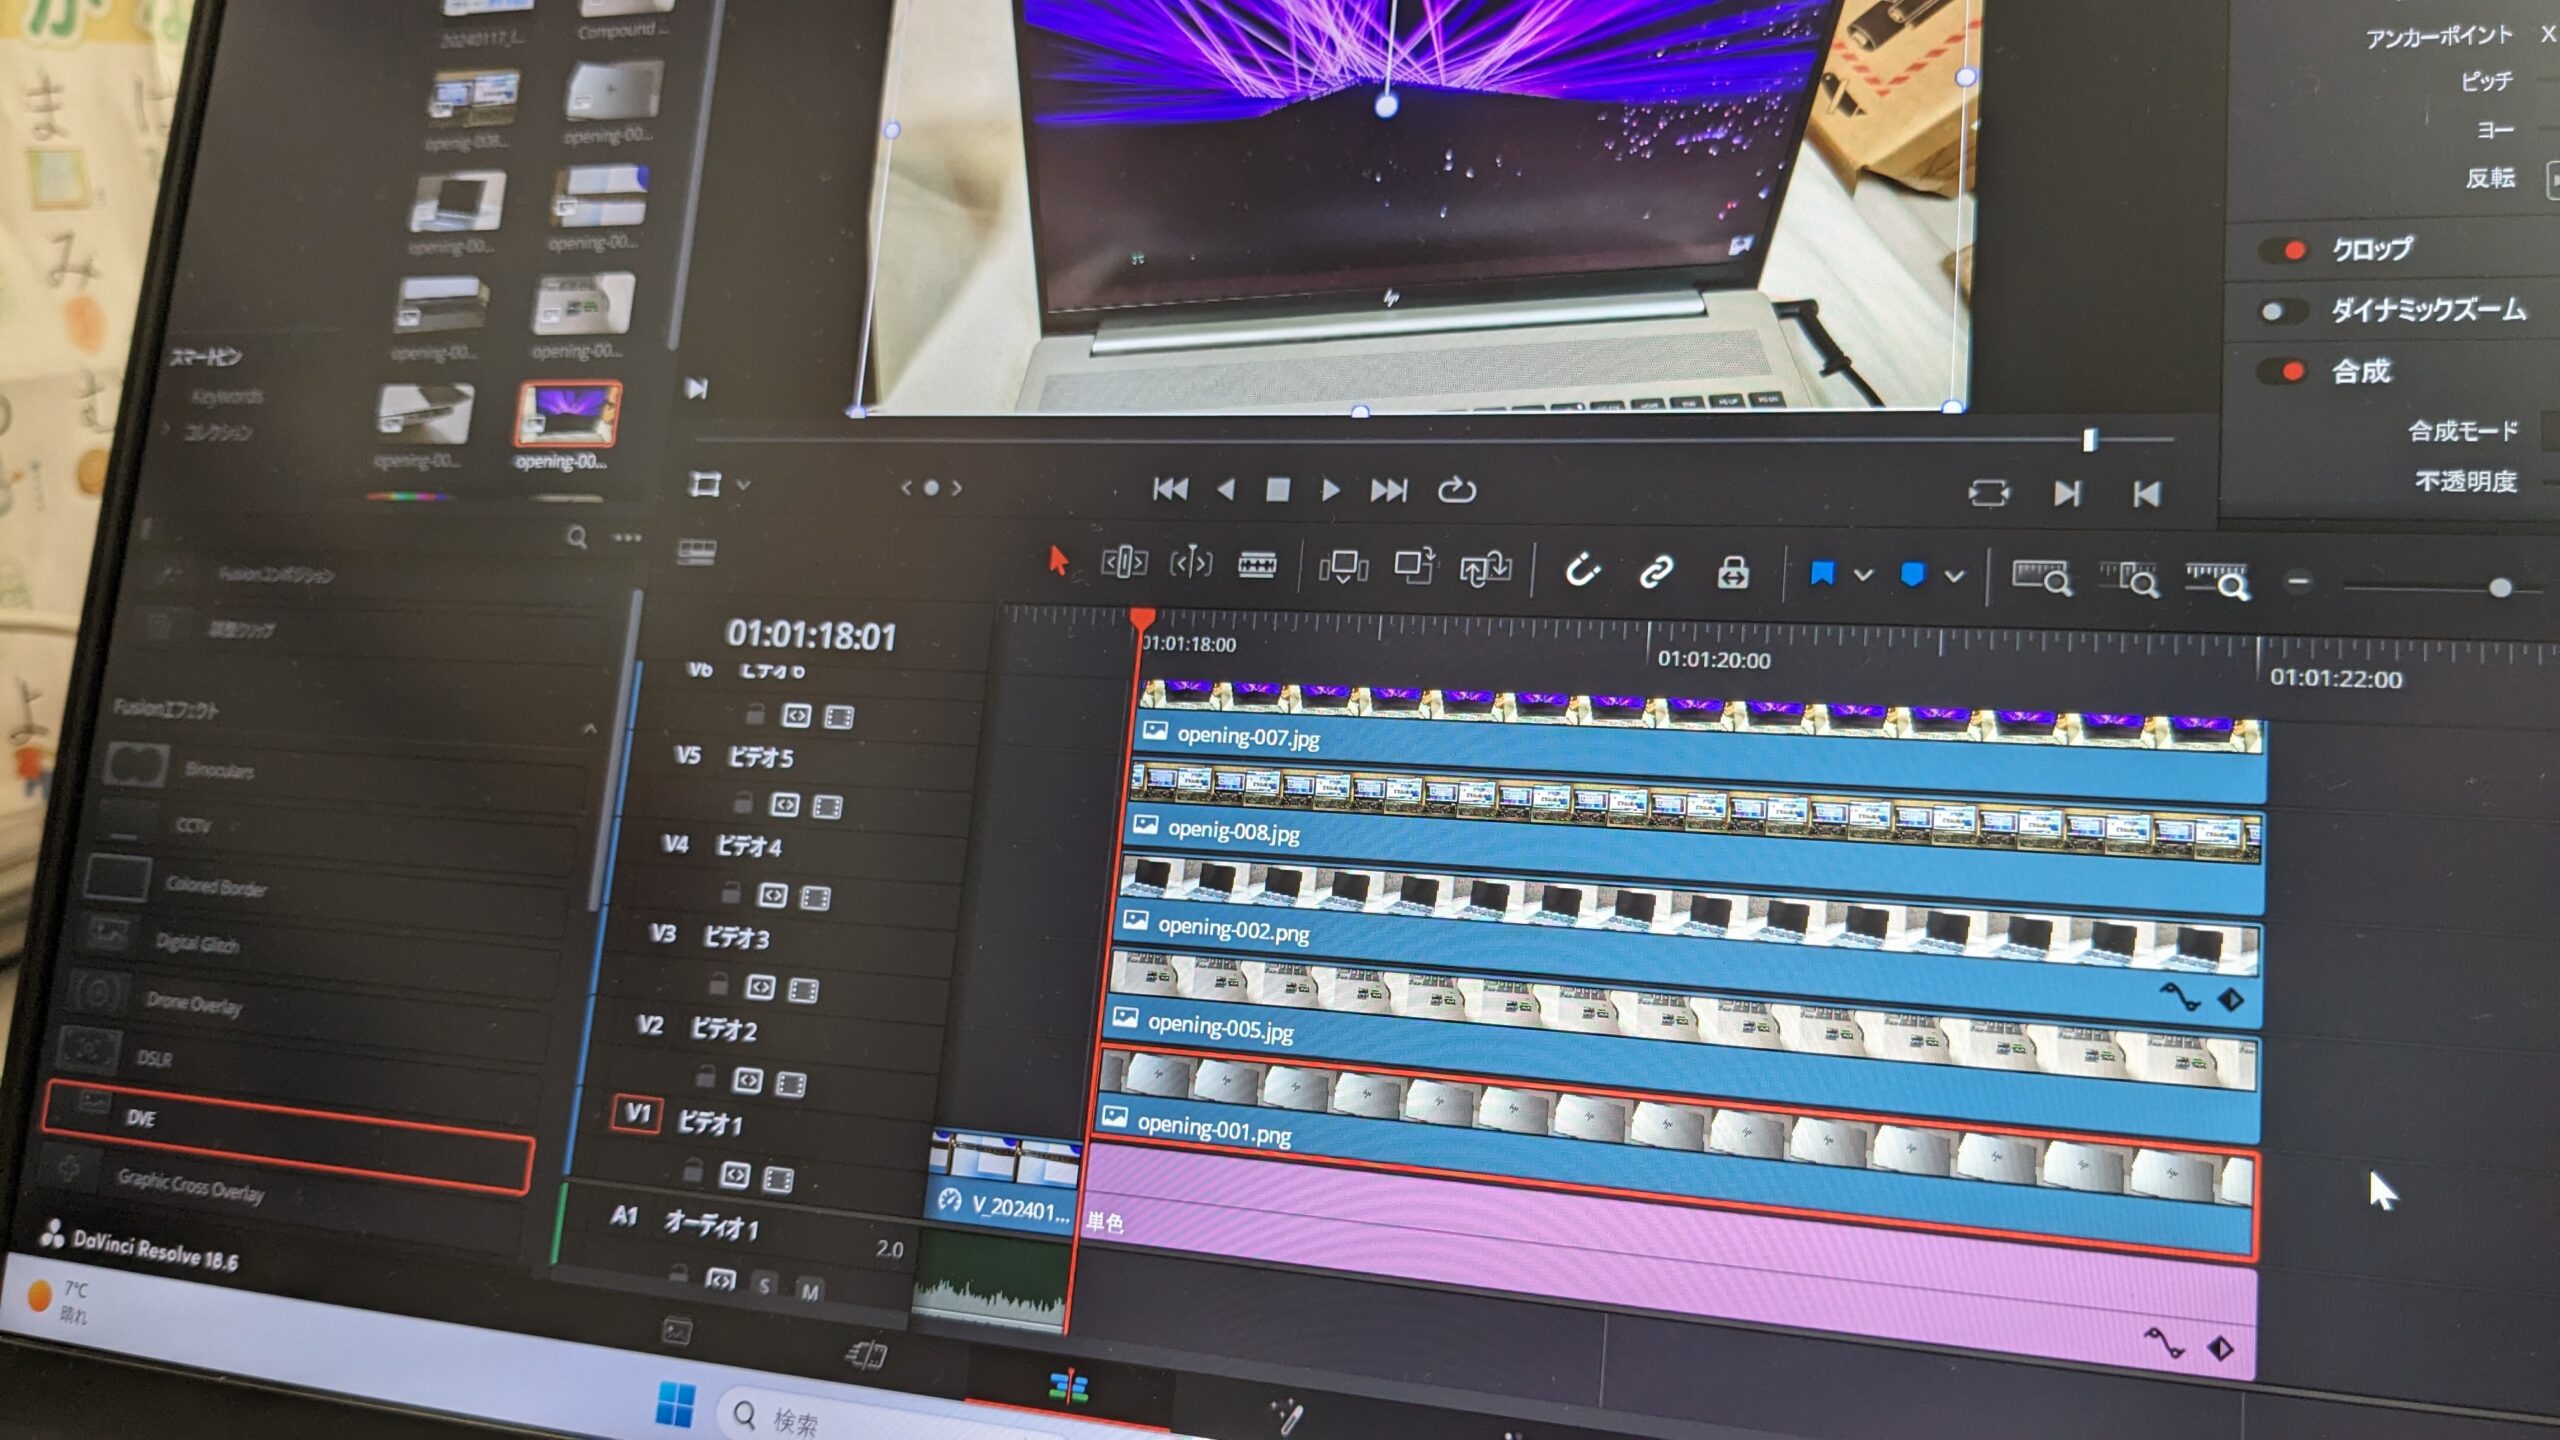
Task: Click the blue Flag icon
Action: pyautogui.click(x=1822, y=574)
